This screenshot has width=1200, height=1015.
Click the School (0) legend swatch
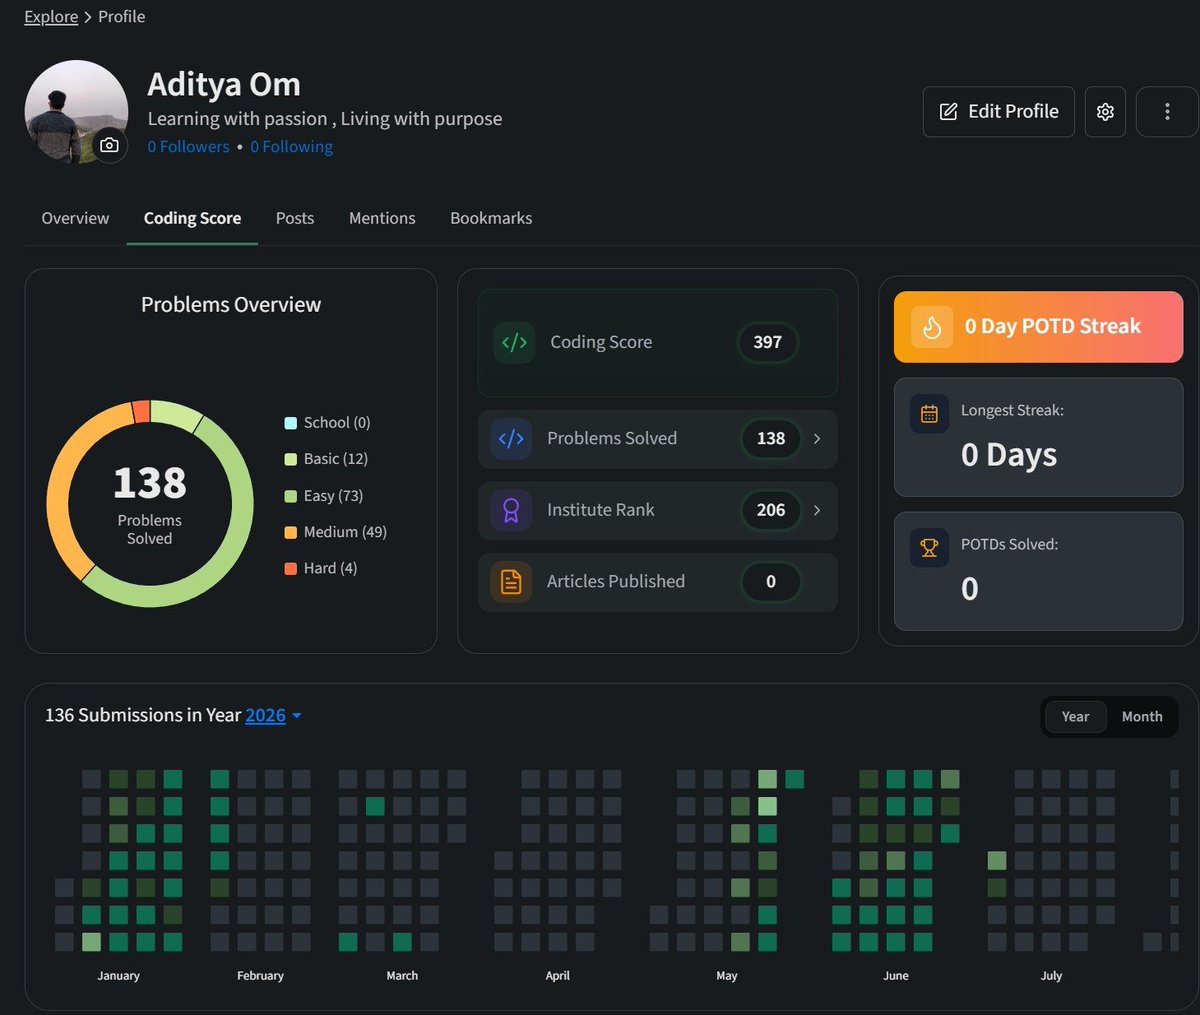coord(291,423)
